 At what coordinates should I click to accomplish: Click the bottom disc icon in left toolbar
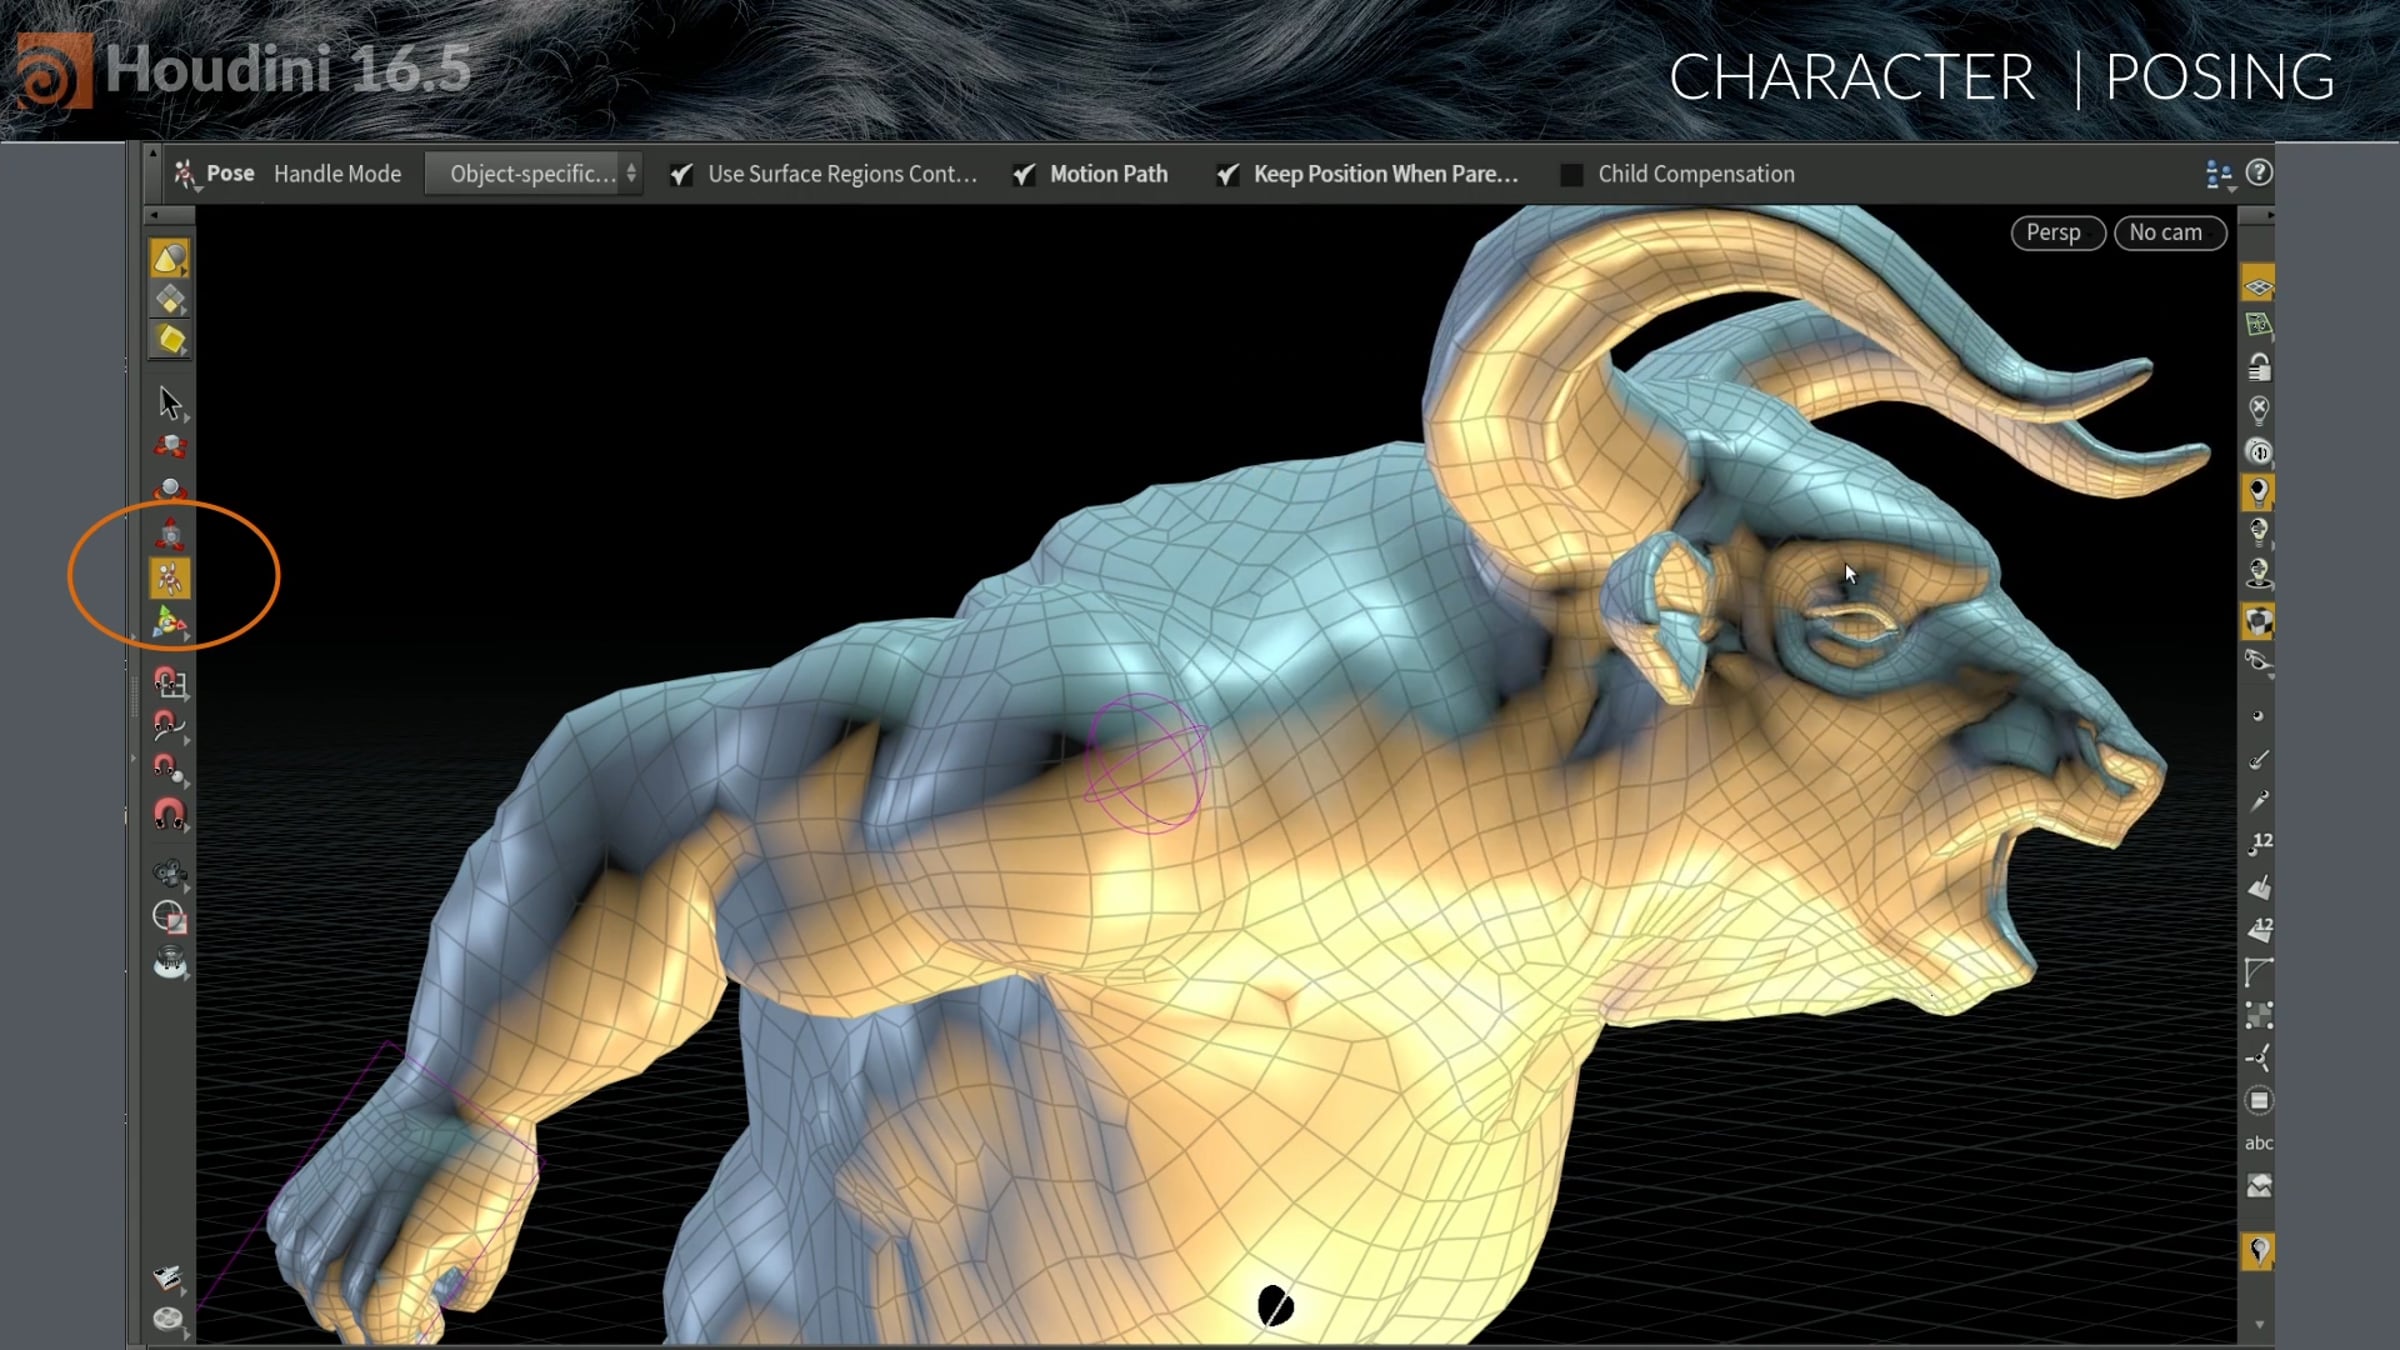click(x=168, y=1320)
